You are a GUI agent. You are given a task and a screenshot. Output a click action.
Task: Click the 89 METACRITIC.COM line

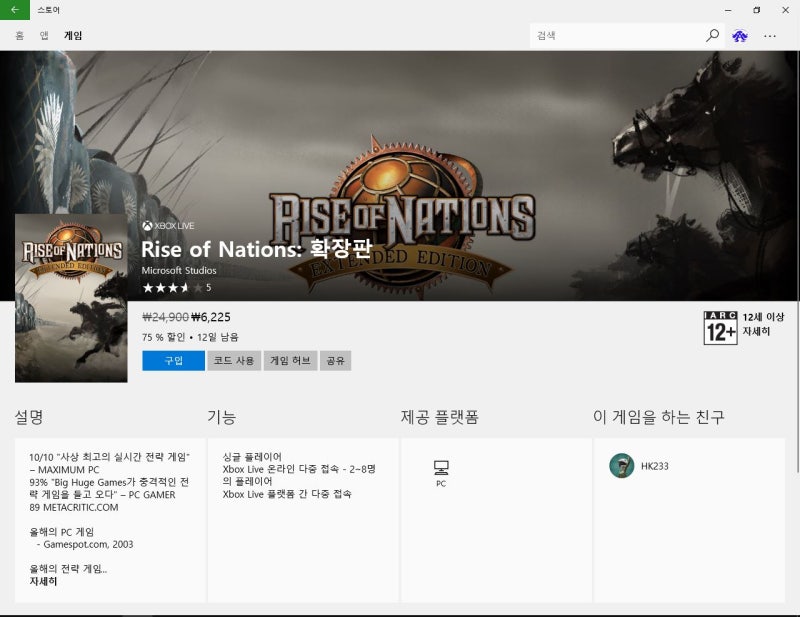click(74, 507)
